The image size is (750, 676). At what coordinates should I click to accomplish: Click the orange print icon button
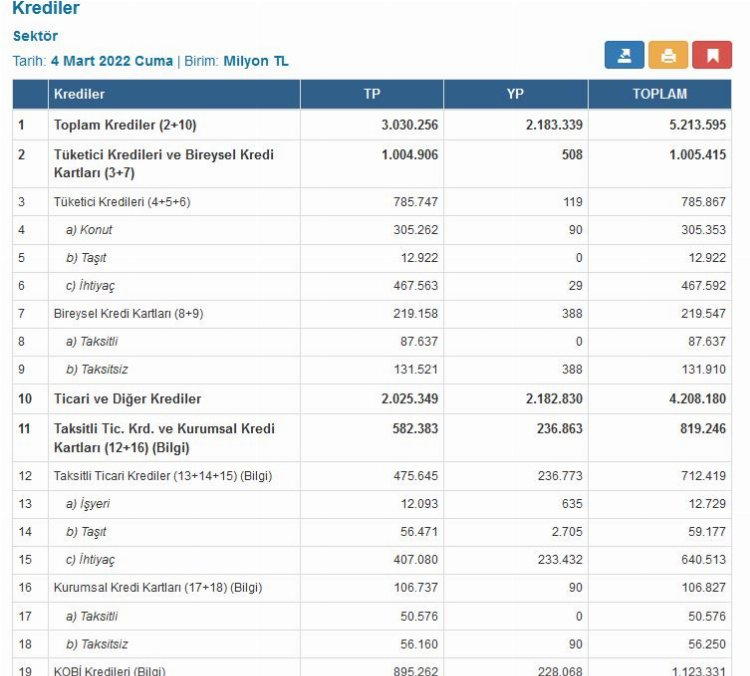pyautogui.click(x=668, y=55)
